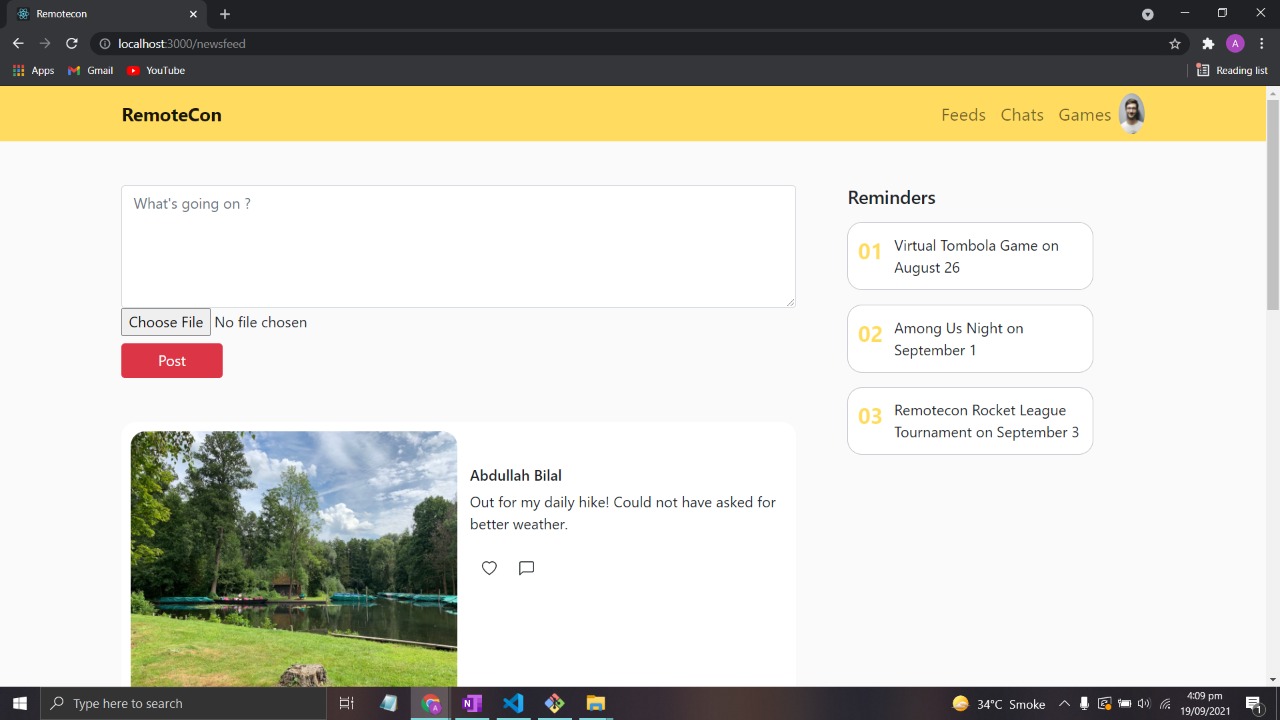This screenshot has width=1280, height=720.
Task: Open Task View on the taskbar
Action: click(x=347, y=703)
